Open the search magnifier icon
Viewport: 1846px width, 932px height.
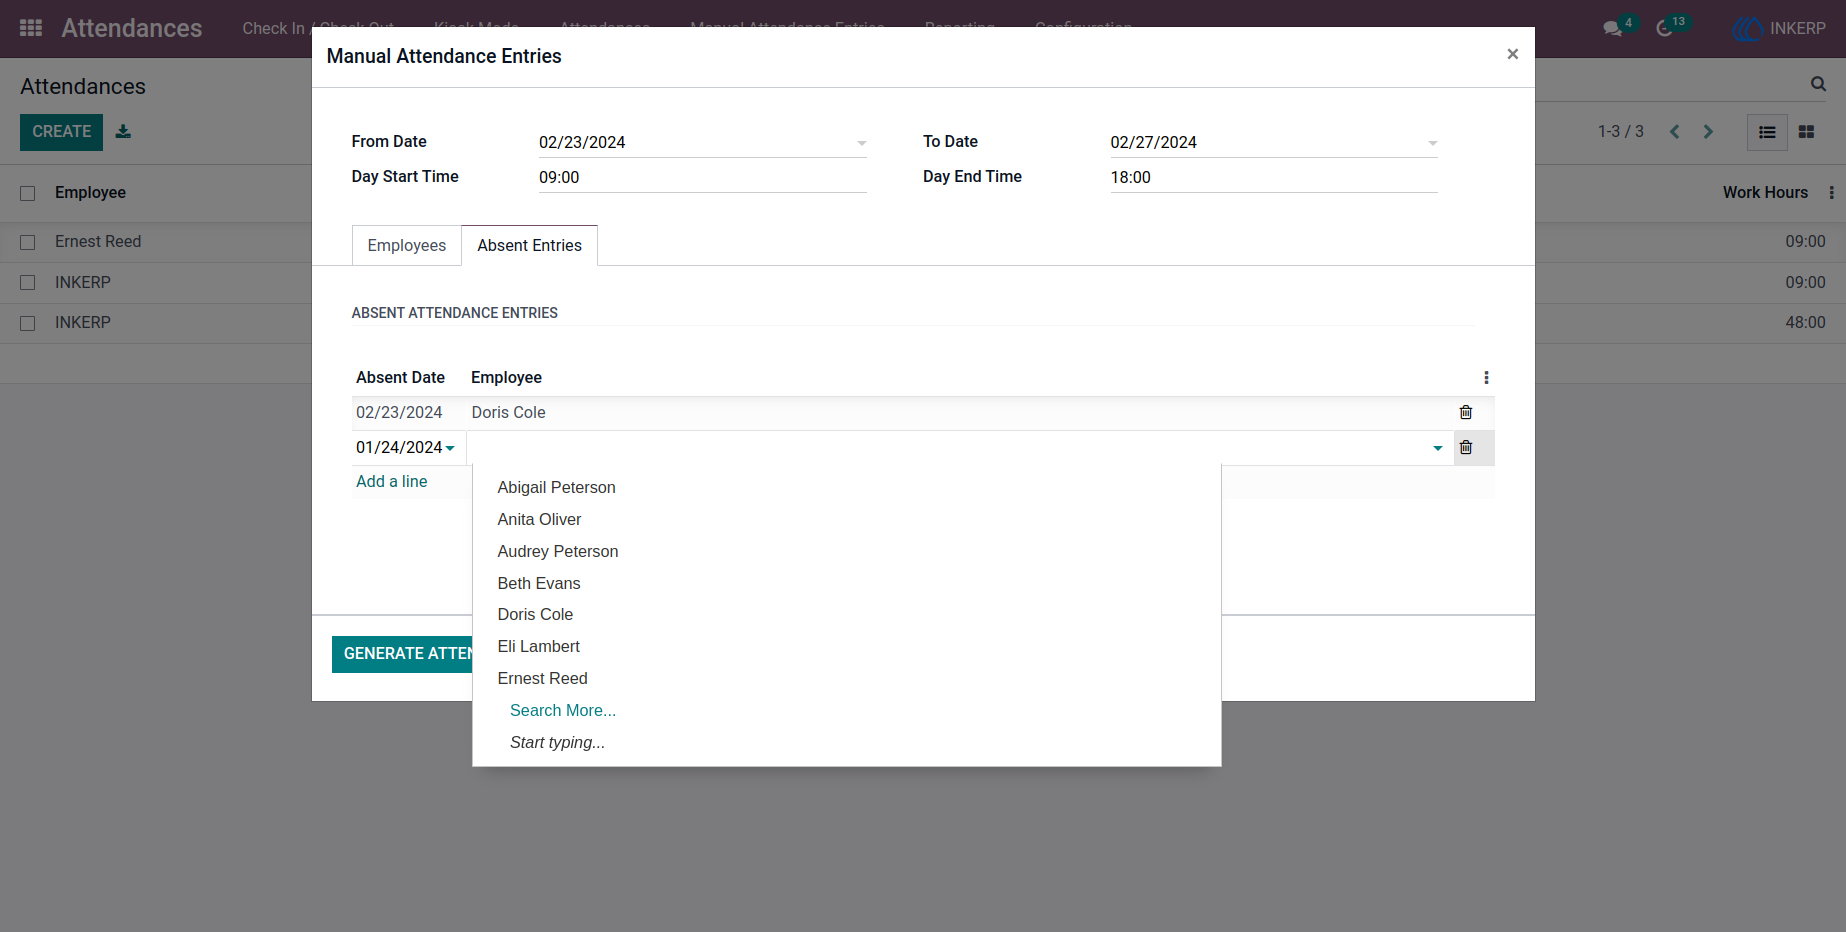[1818, 84]
